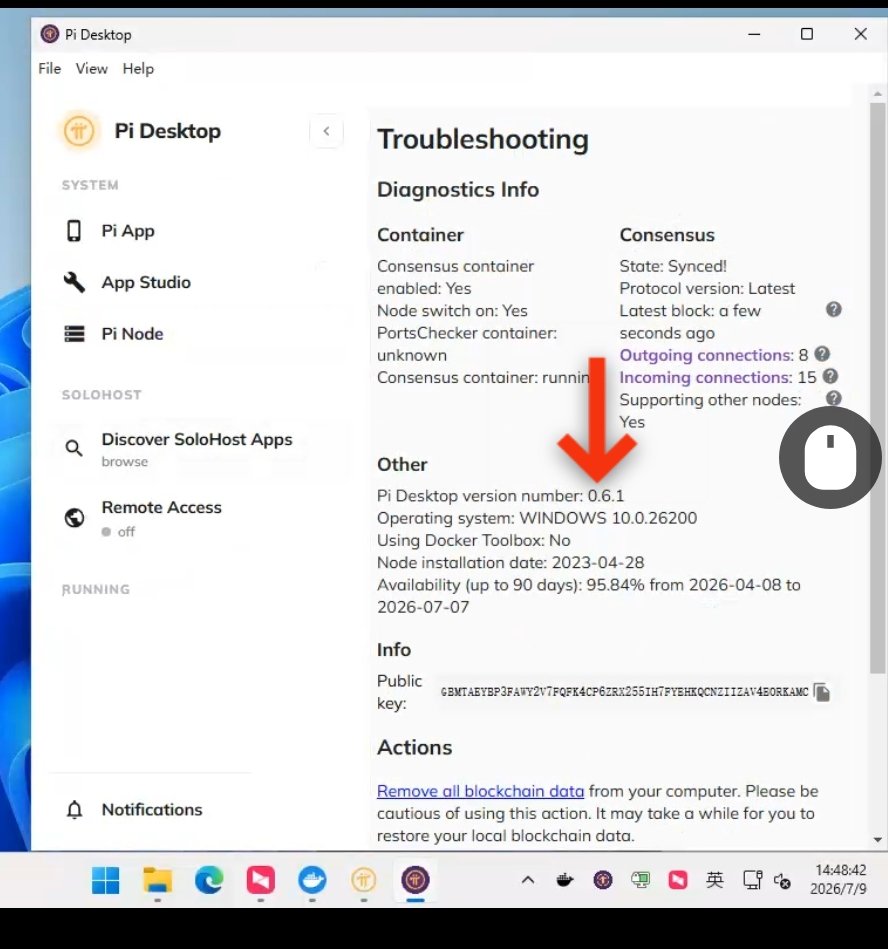The width and height of the screenshot is (888, 949).
Task: Open App Studio from the sidebar
Action: (127, 282)
